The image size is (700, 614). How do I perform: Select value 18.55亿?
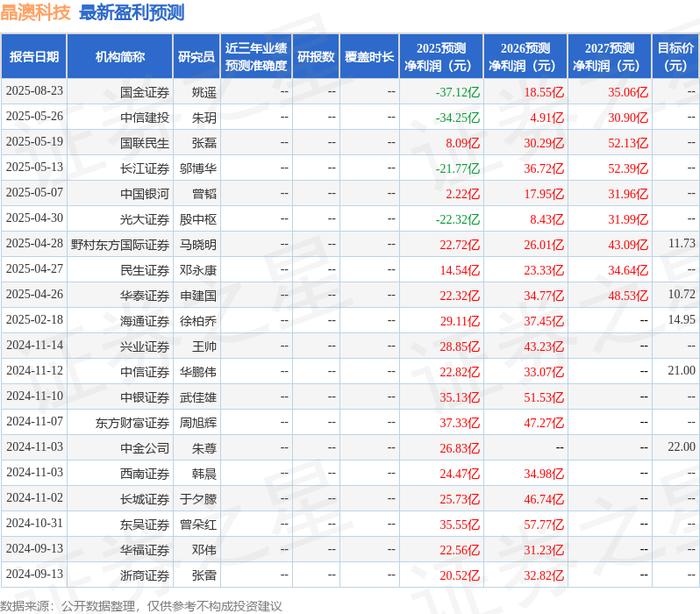pos(544,92)
